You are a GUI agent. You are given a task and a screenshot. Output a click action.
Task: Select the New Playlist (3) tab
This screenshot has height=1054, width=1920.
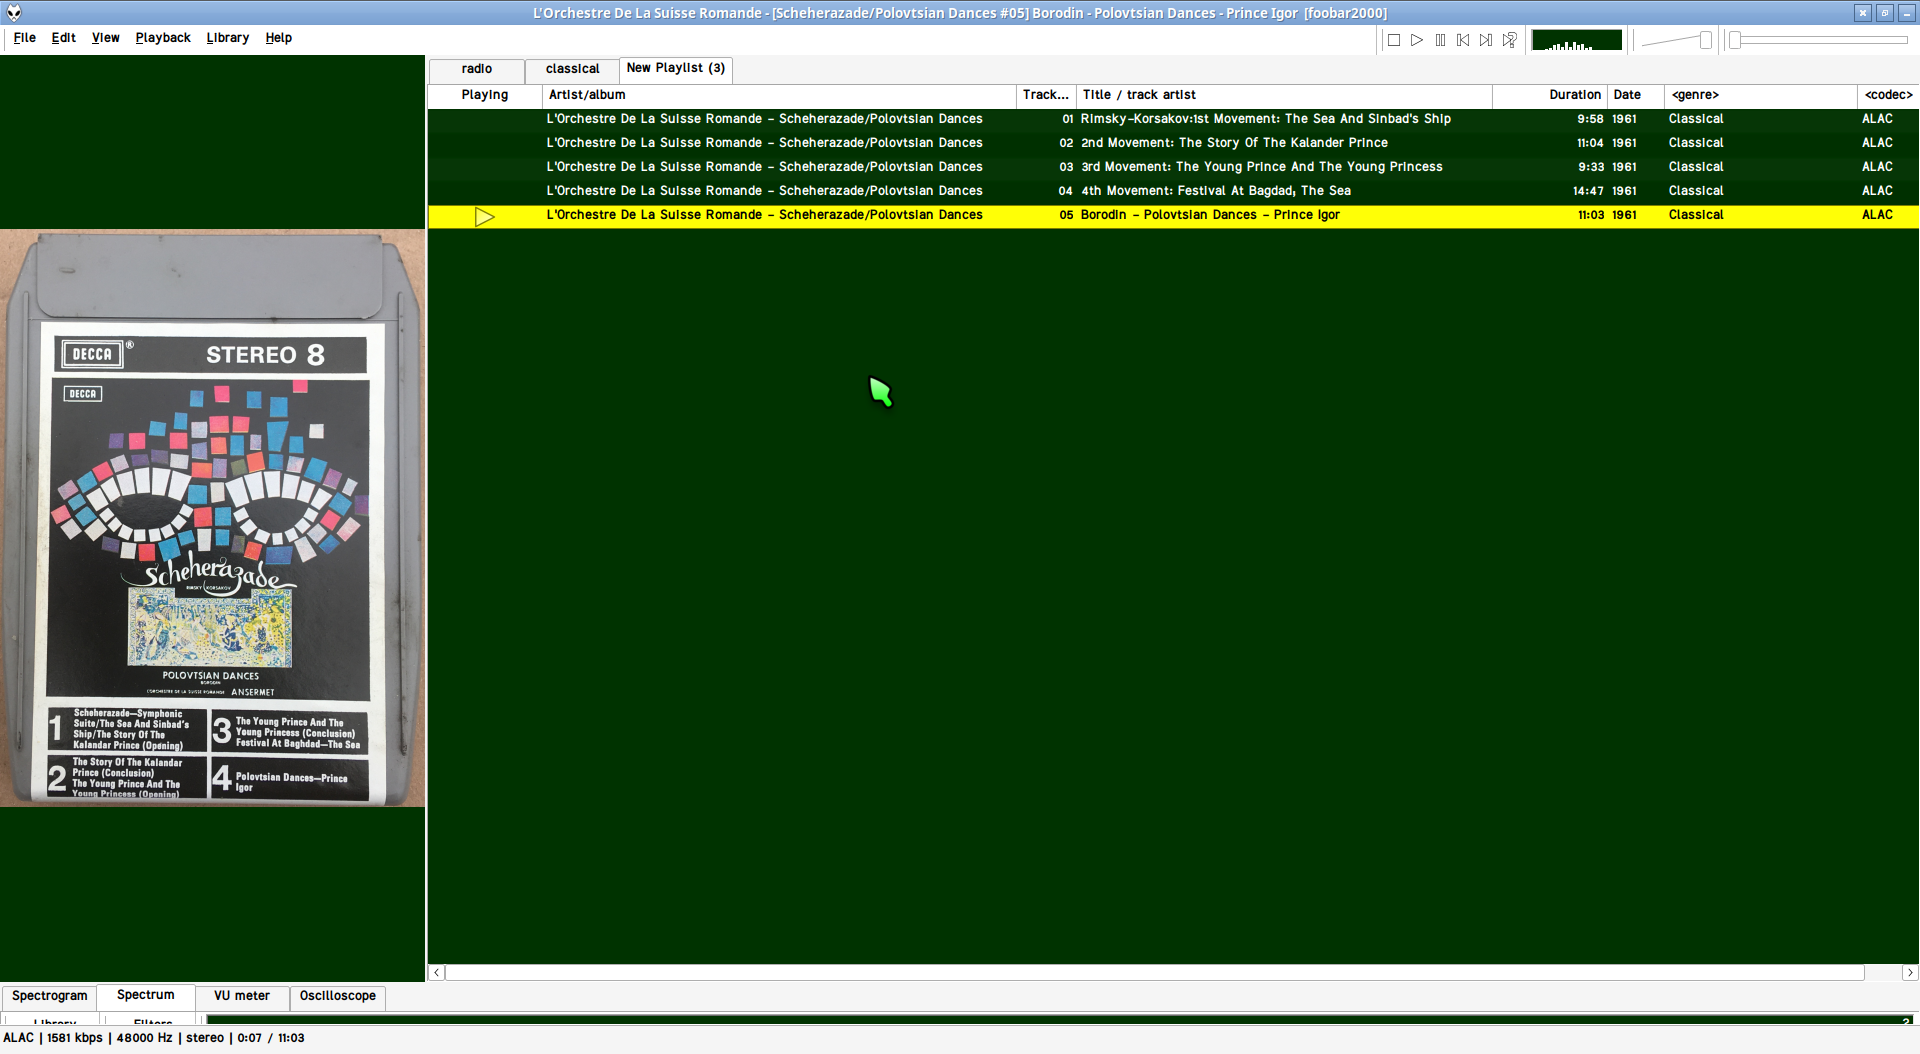676,68
